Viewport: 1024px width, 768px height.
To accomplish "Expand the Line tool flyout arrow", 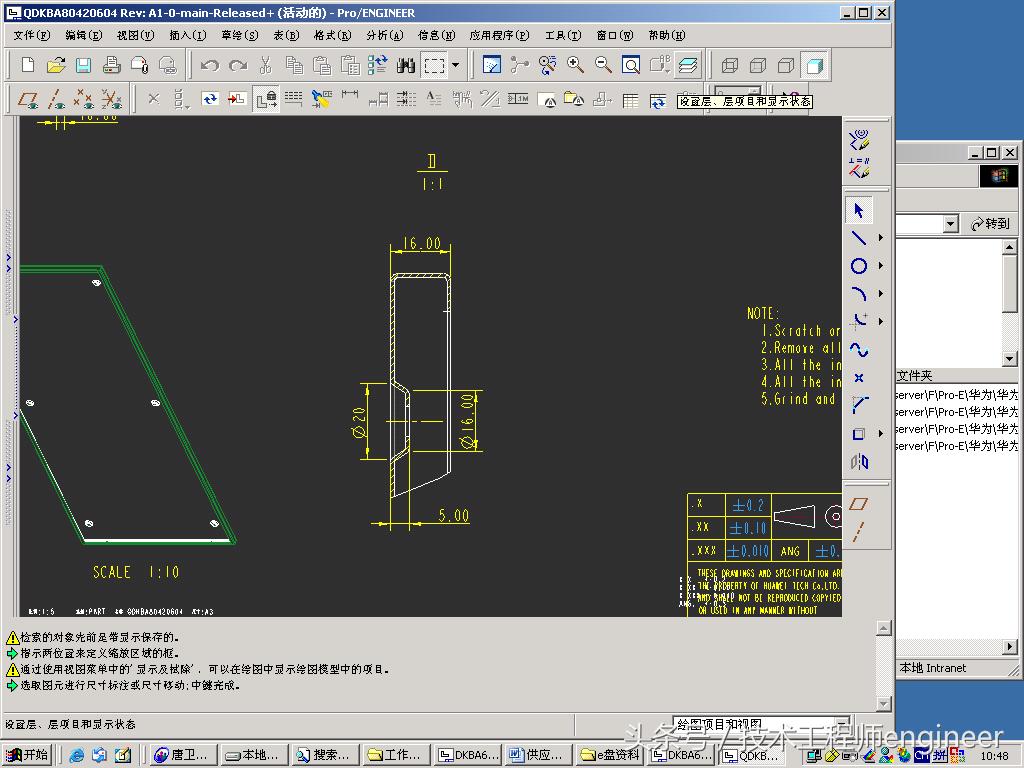I will point(881,238).
